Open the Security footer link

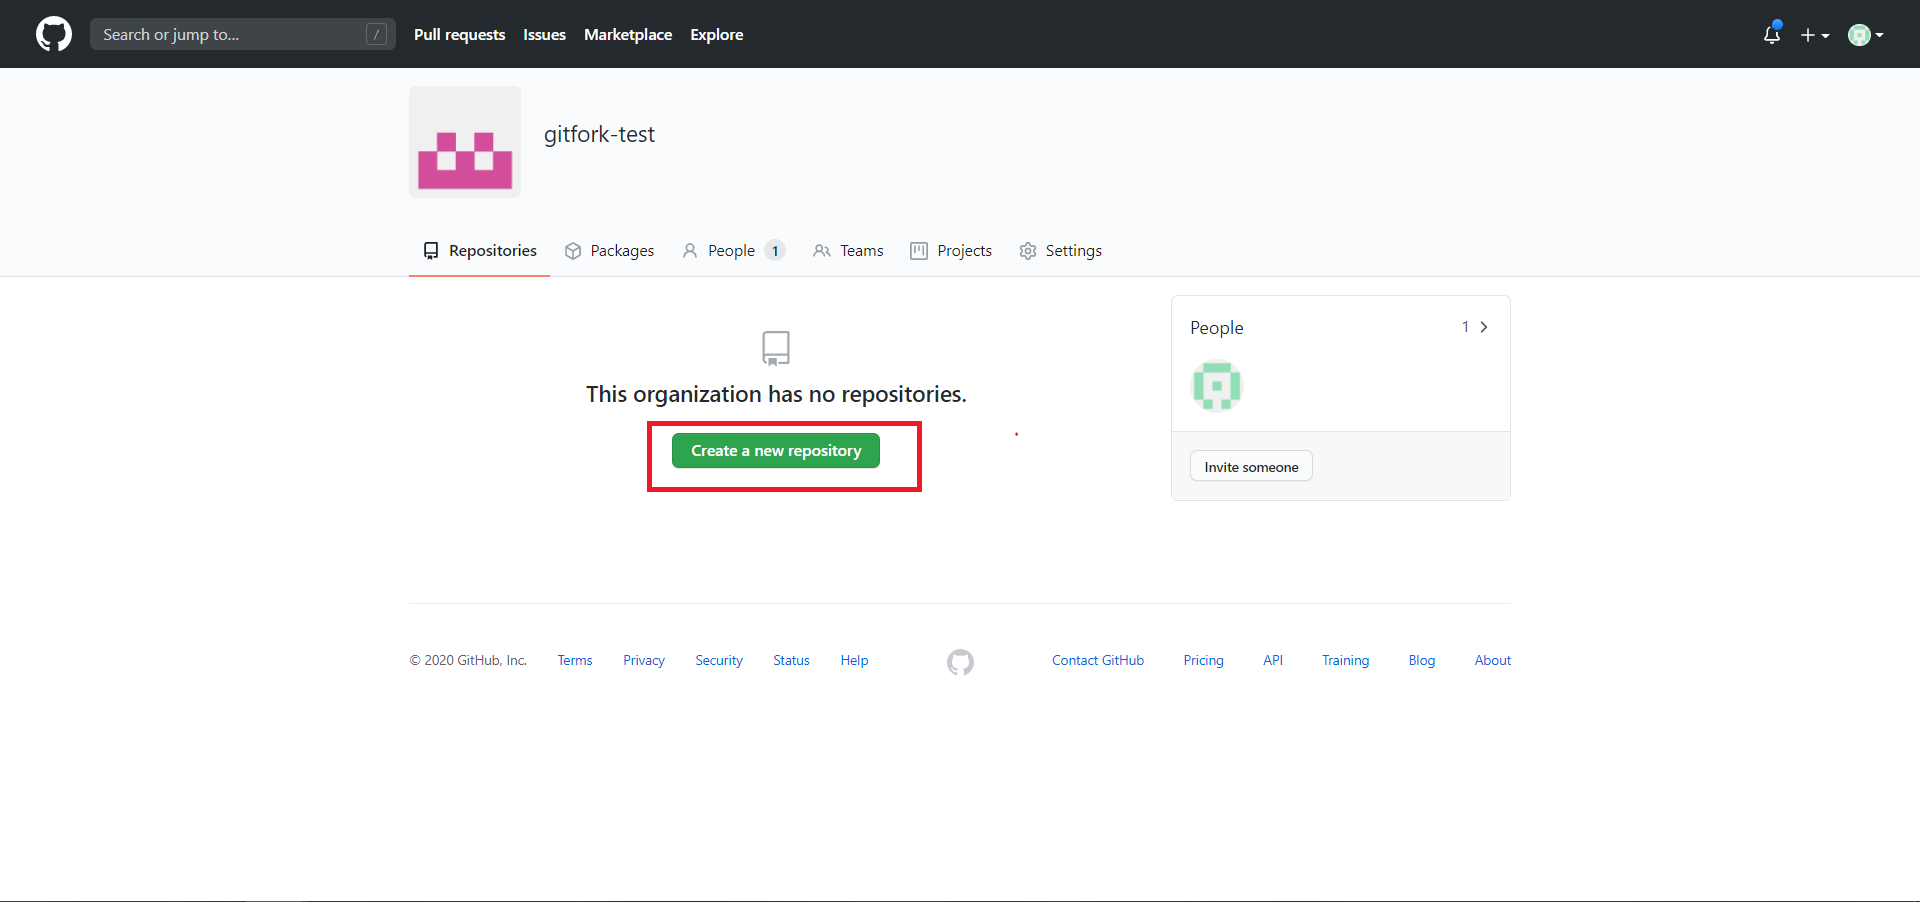[719, 661]
